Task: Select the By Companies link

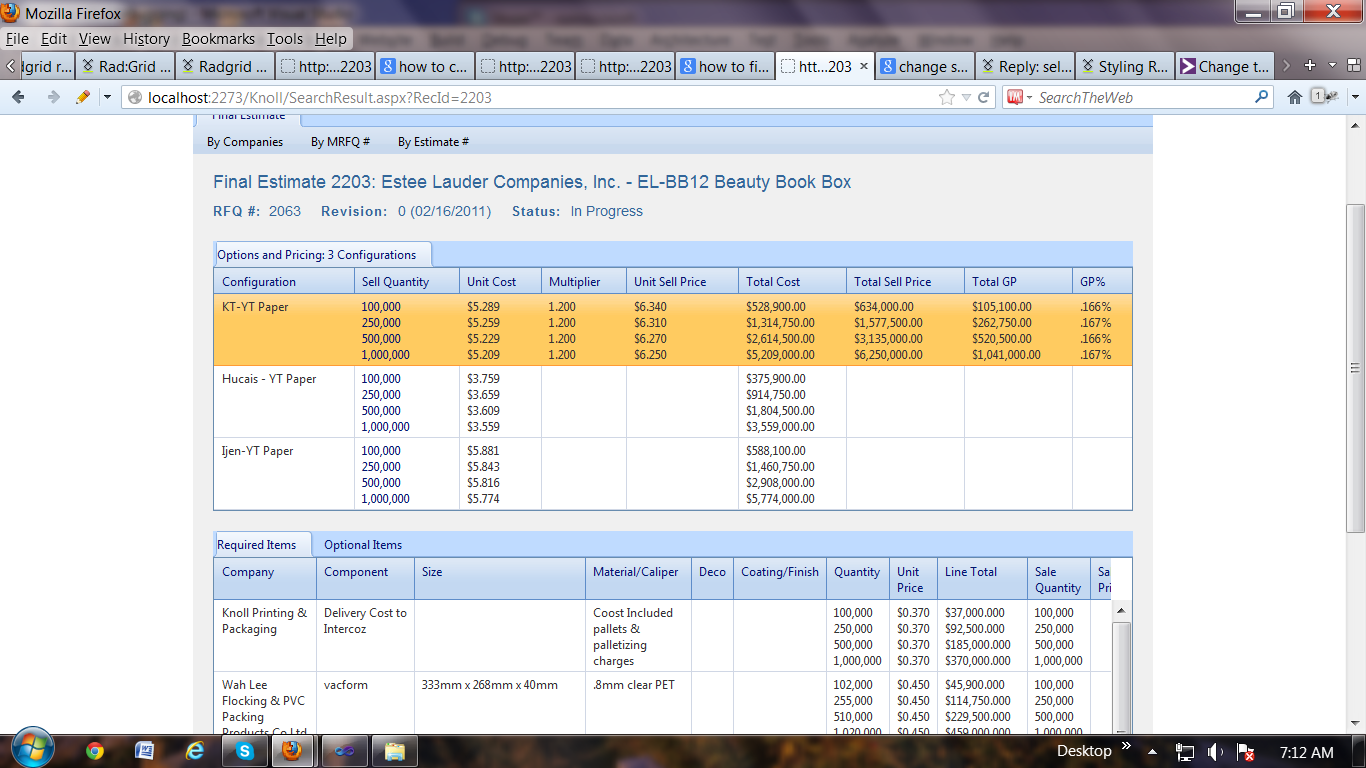Action: 245,142
